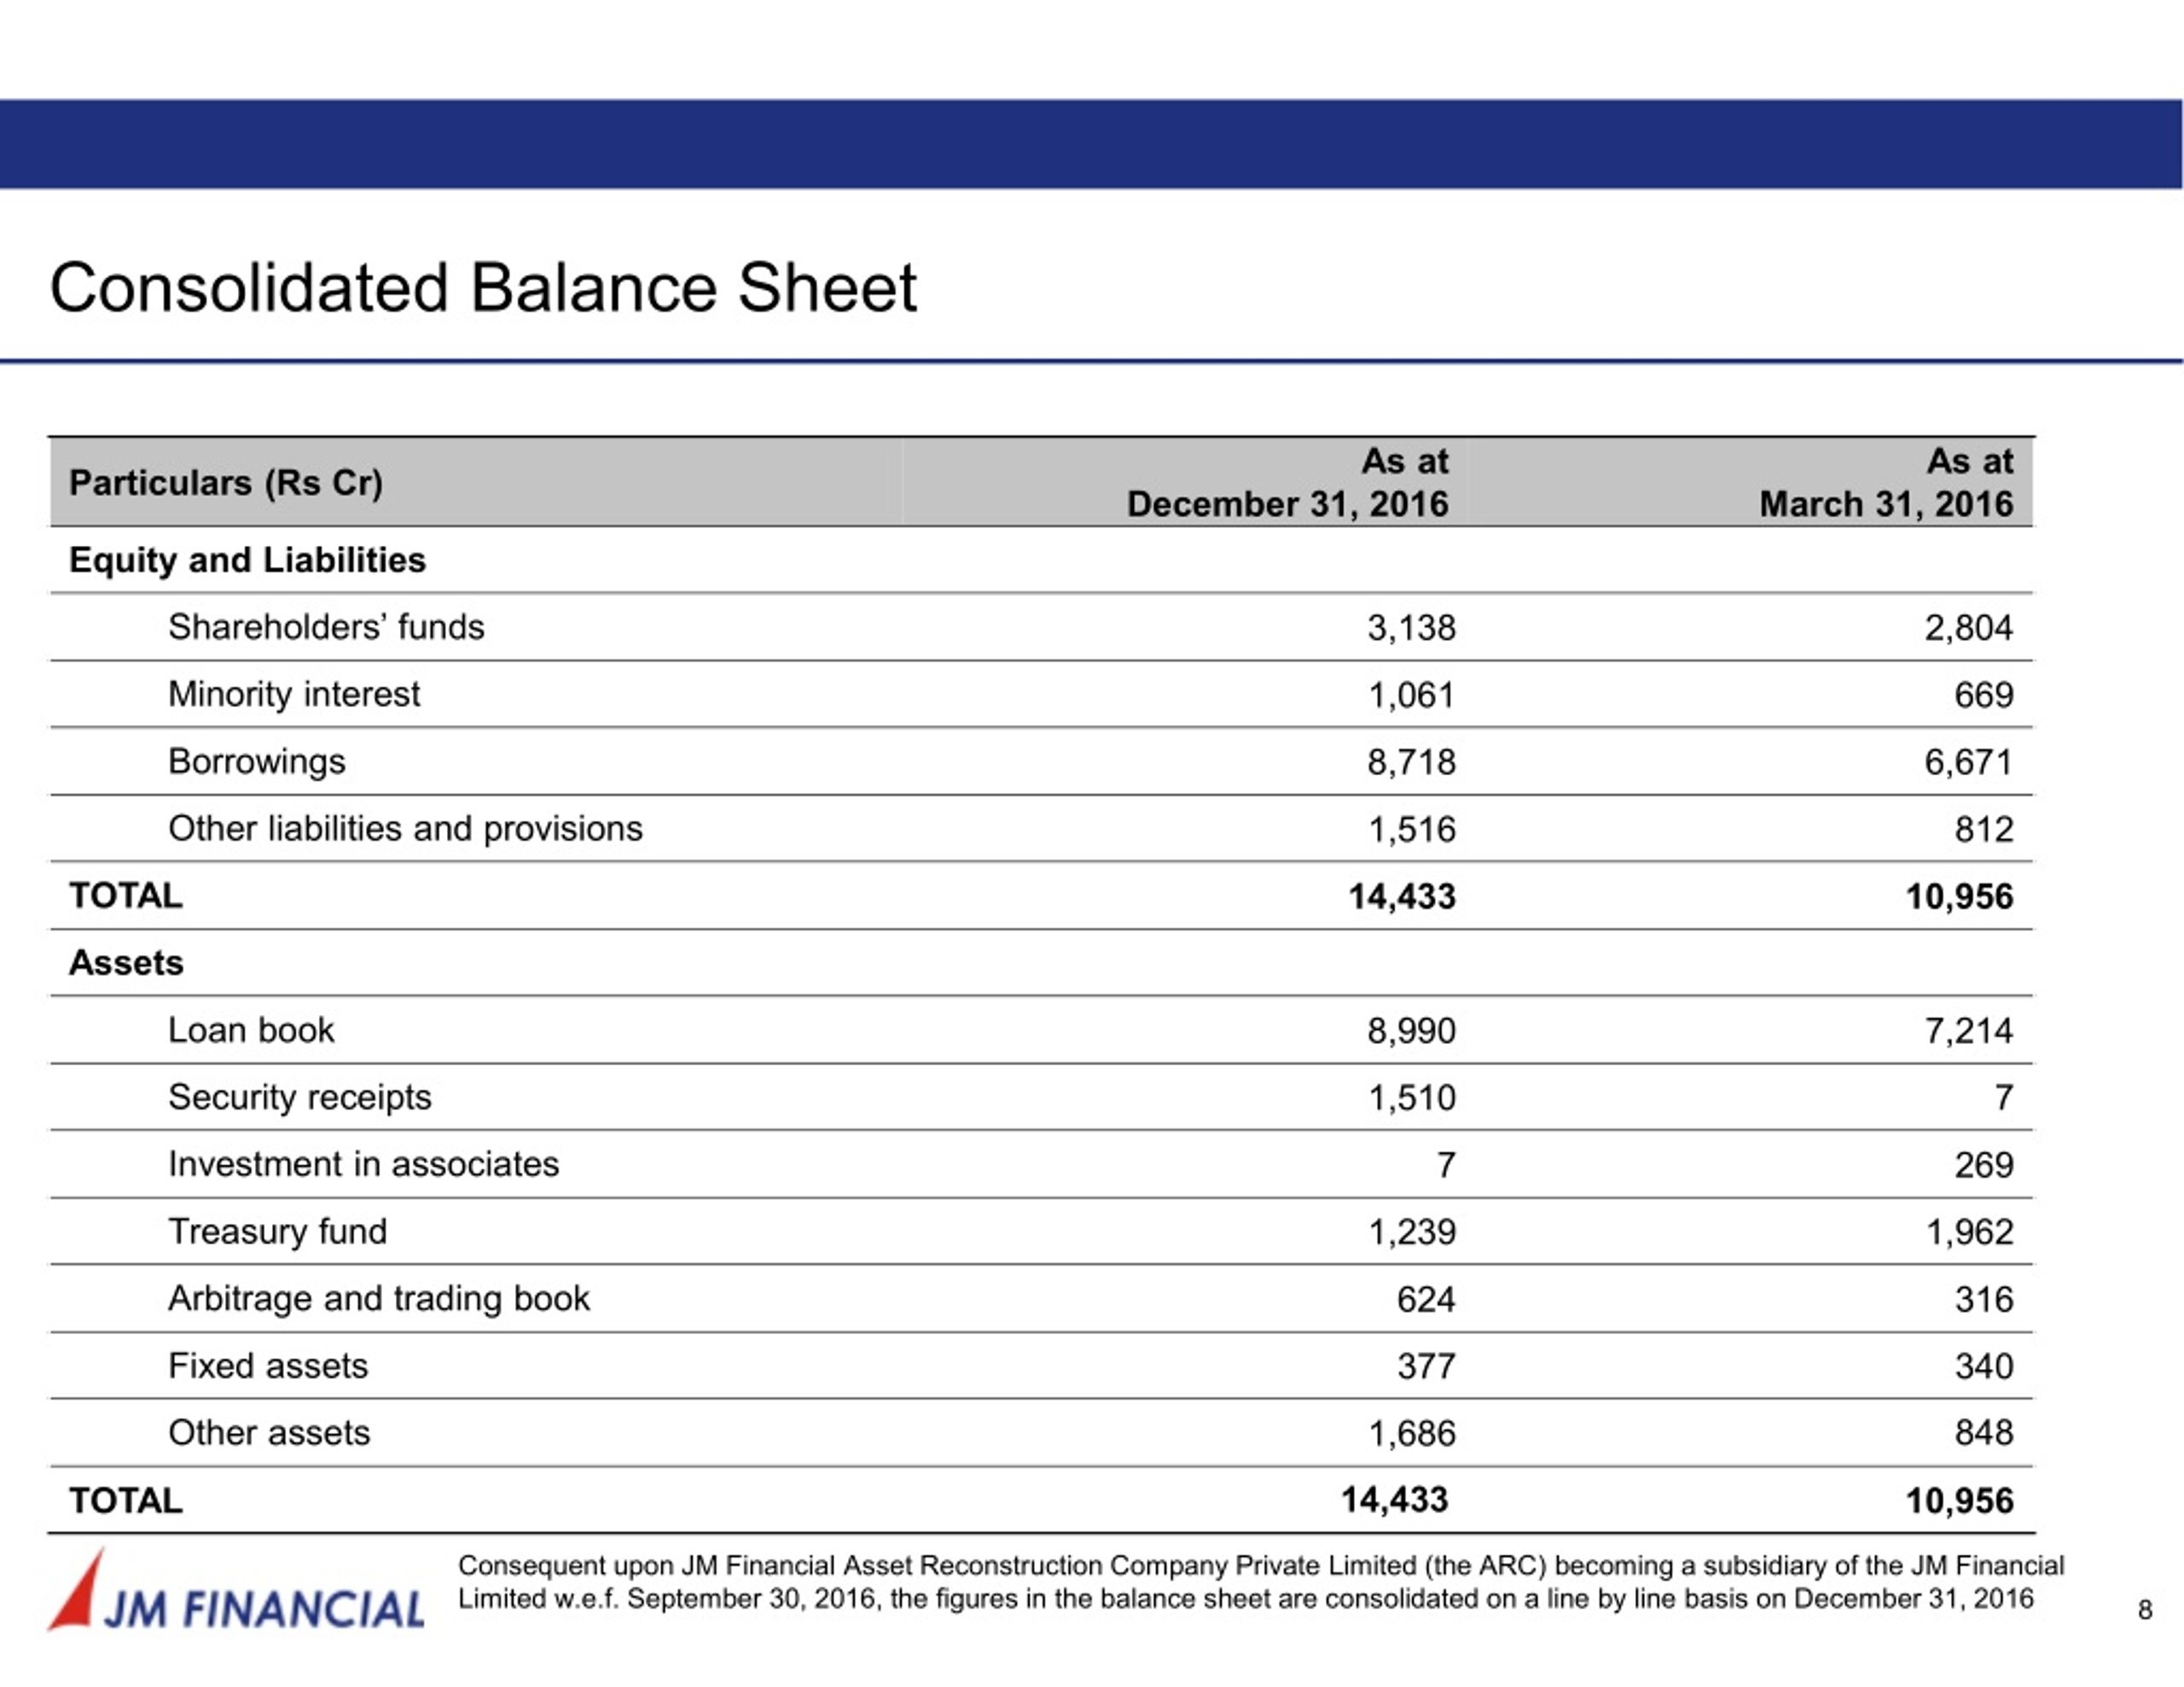Viewport: 2184px width, 1687px height.
Task: Click Investment in associates December value 7
Action: point(1445,1165)
